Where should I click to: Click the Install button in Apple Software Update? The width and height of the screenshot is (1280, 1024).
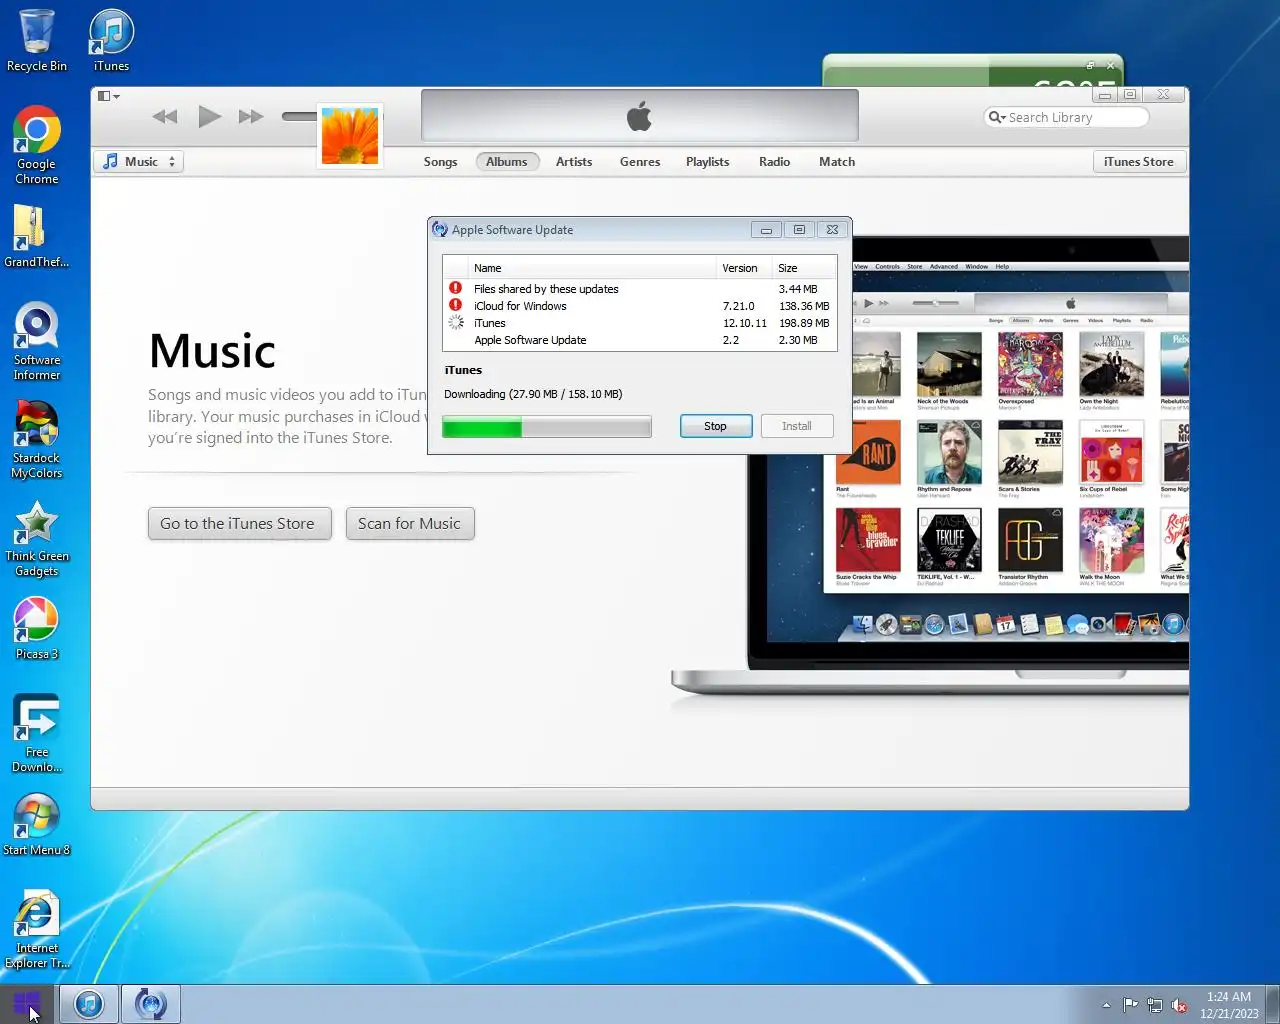(x=797, y=426)
